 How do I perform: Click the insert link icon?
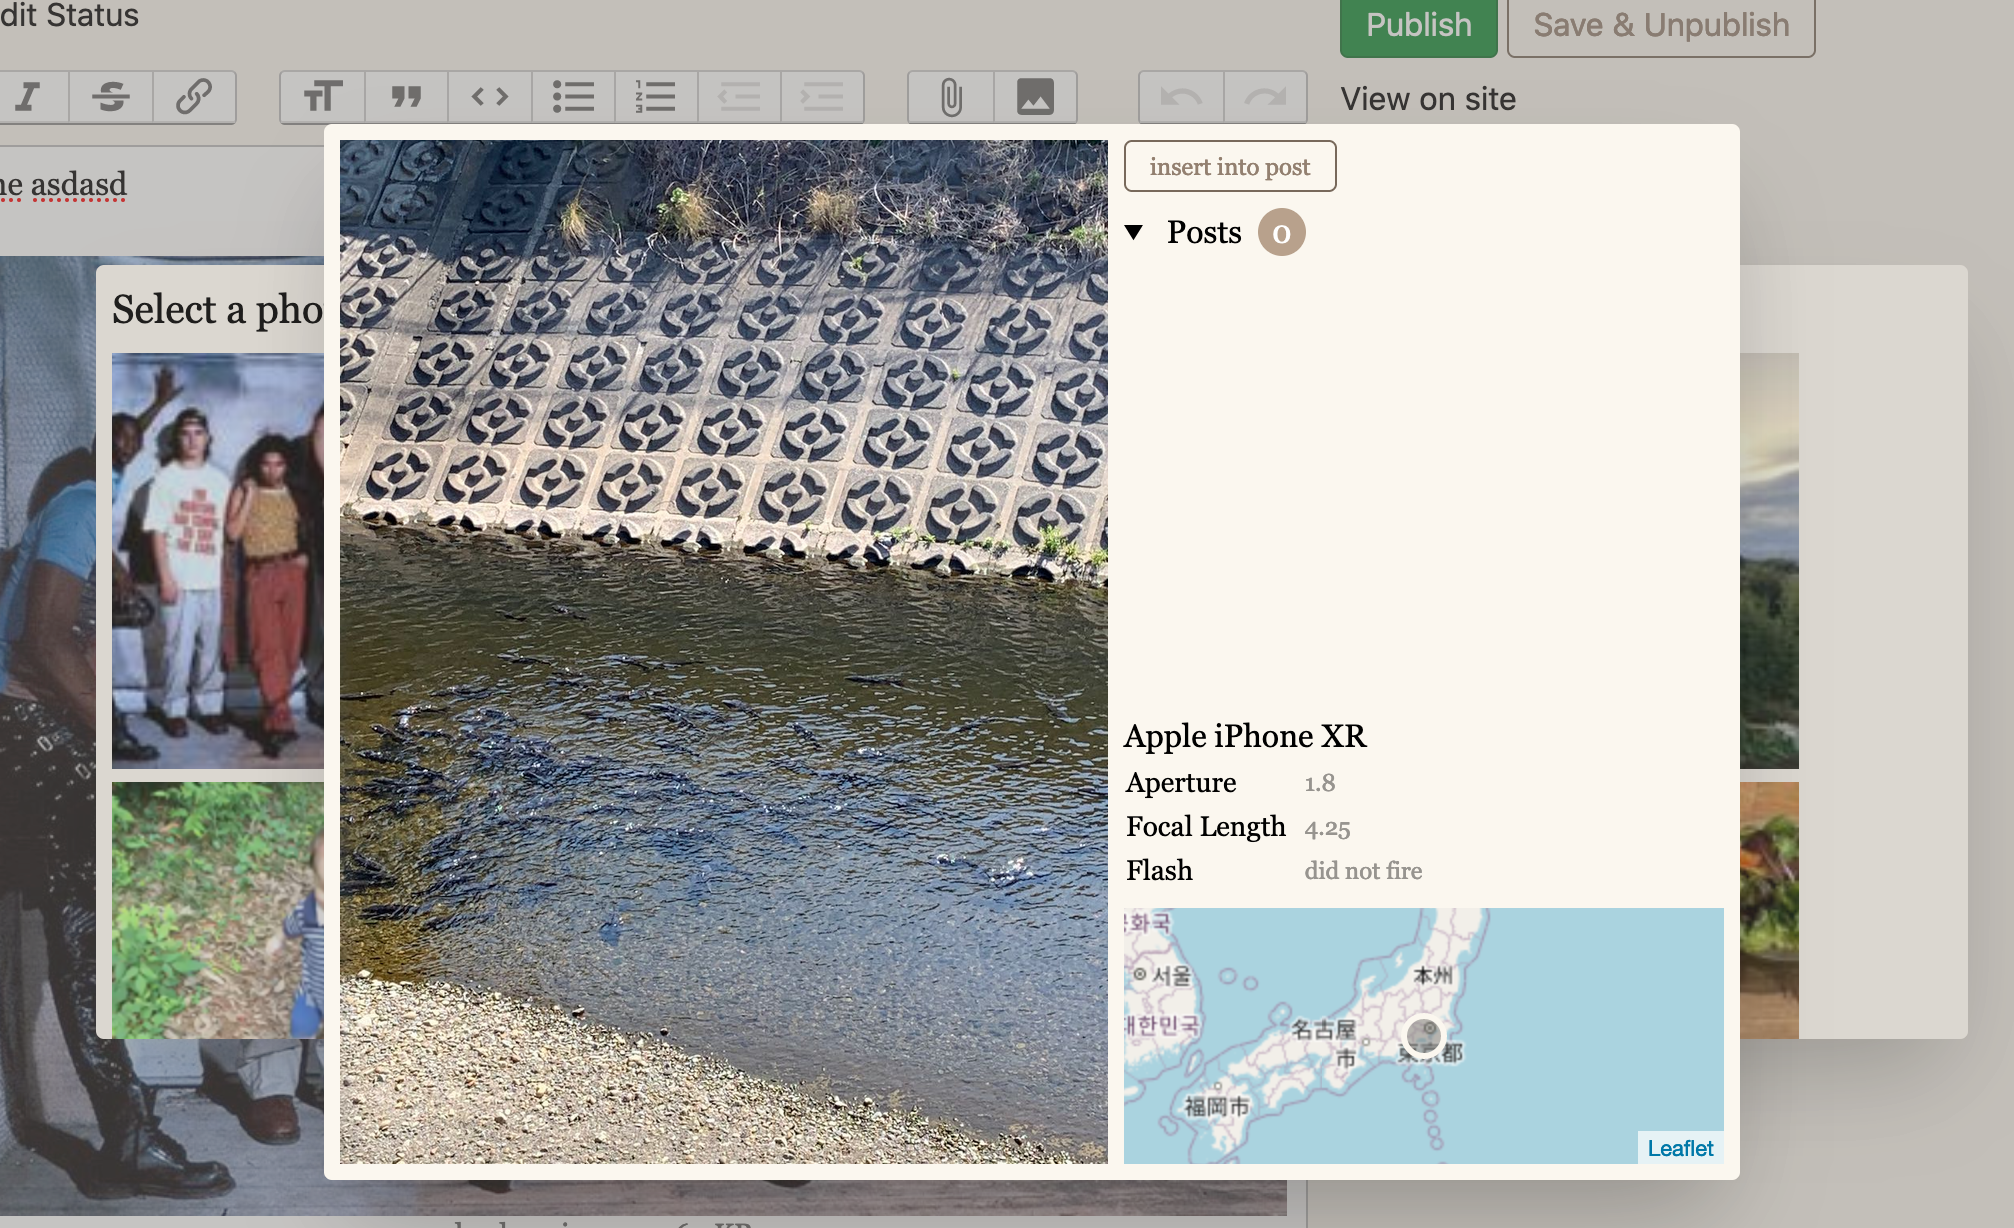(x=194, y=97)
